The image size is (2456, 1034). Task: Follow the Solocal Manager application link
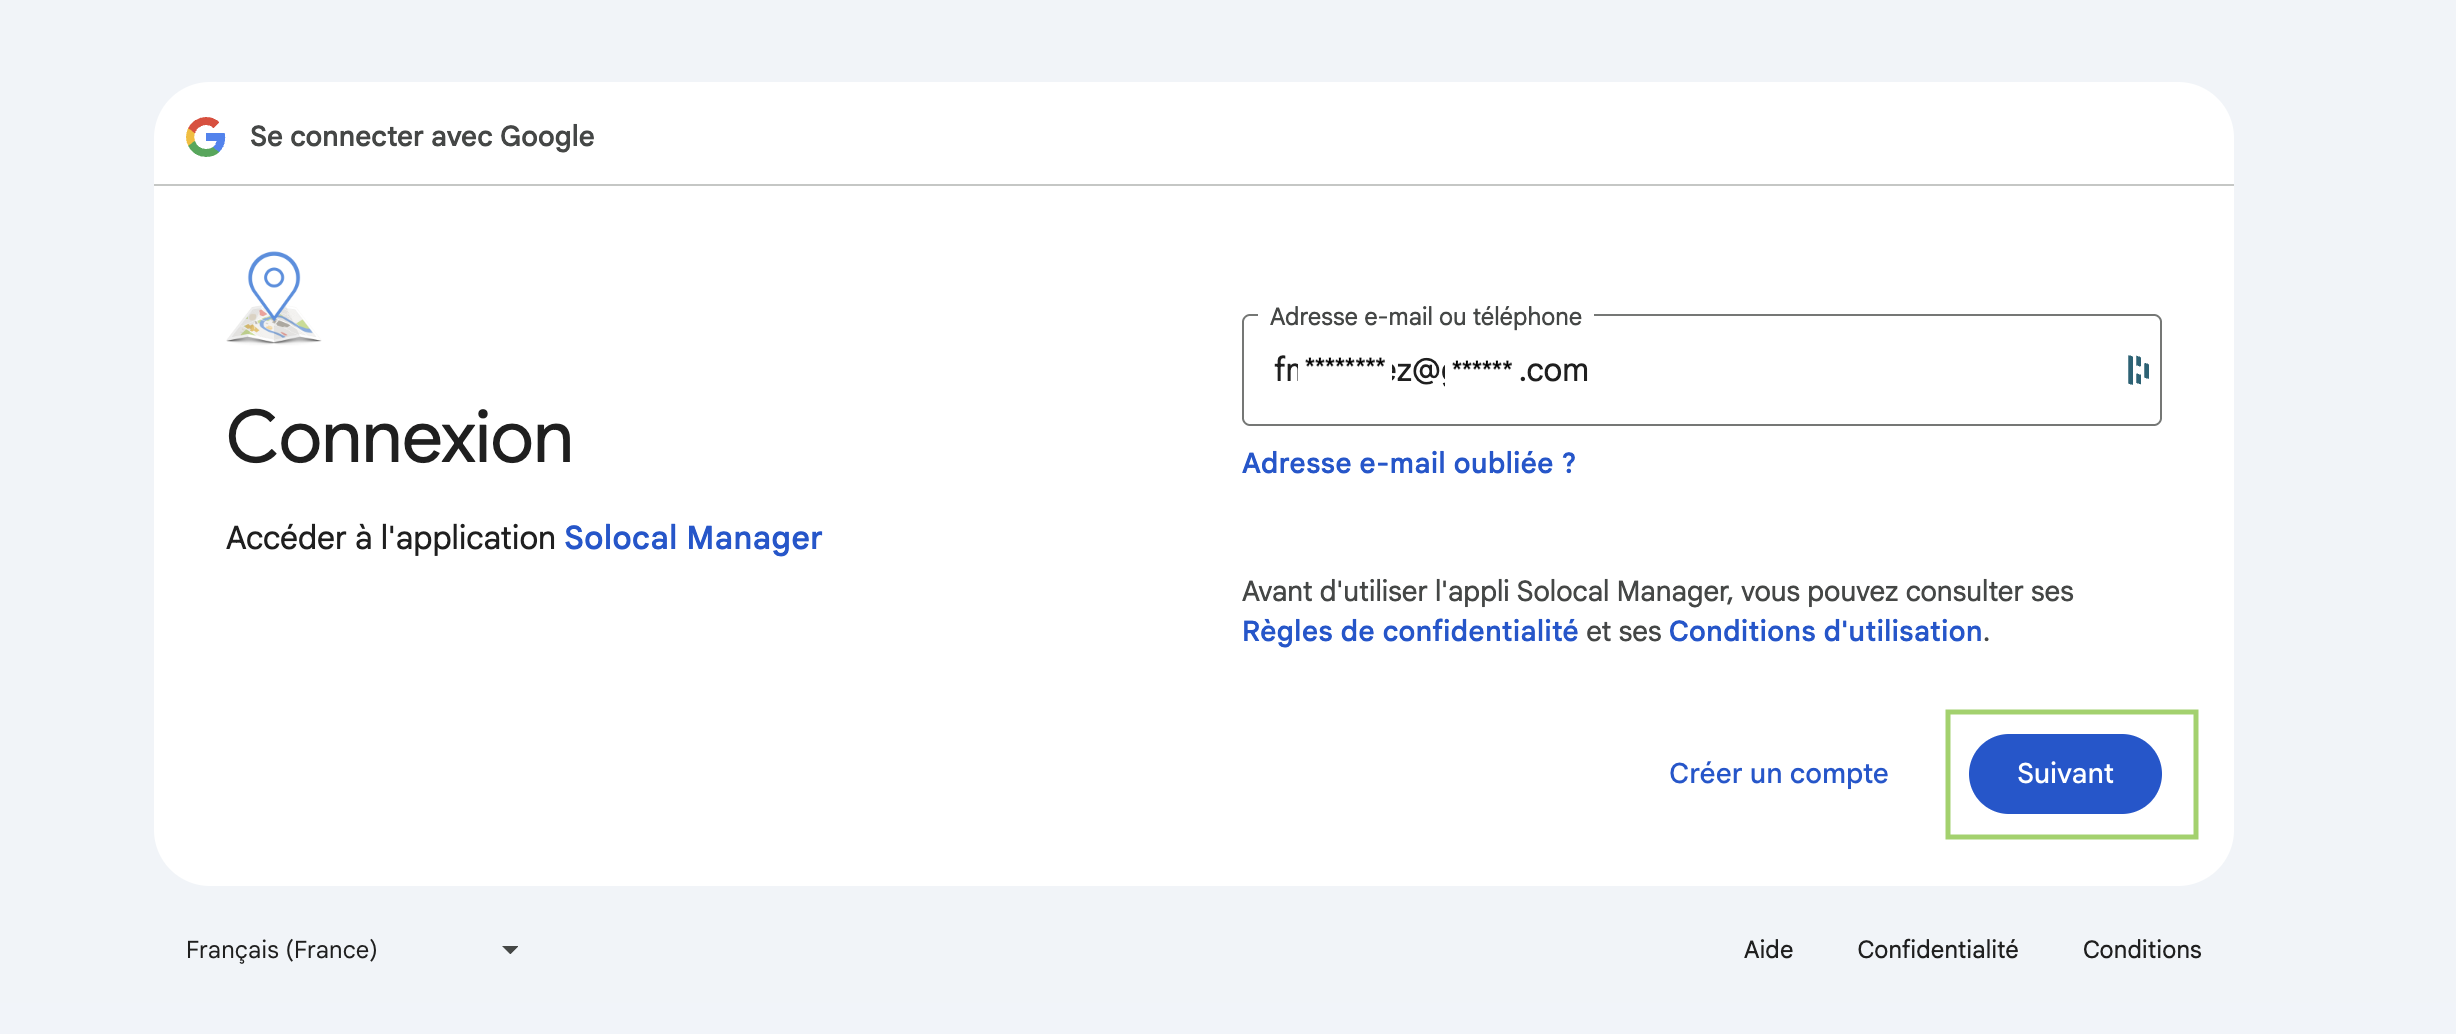click(693, 538)
